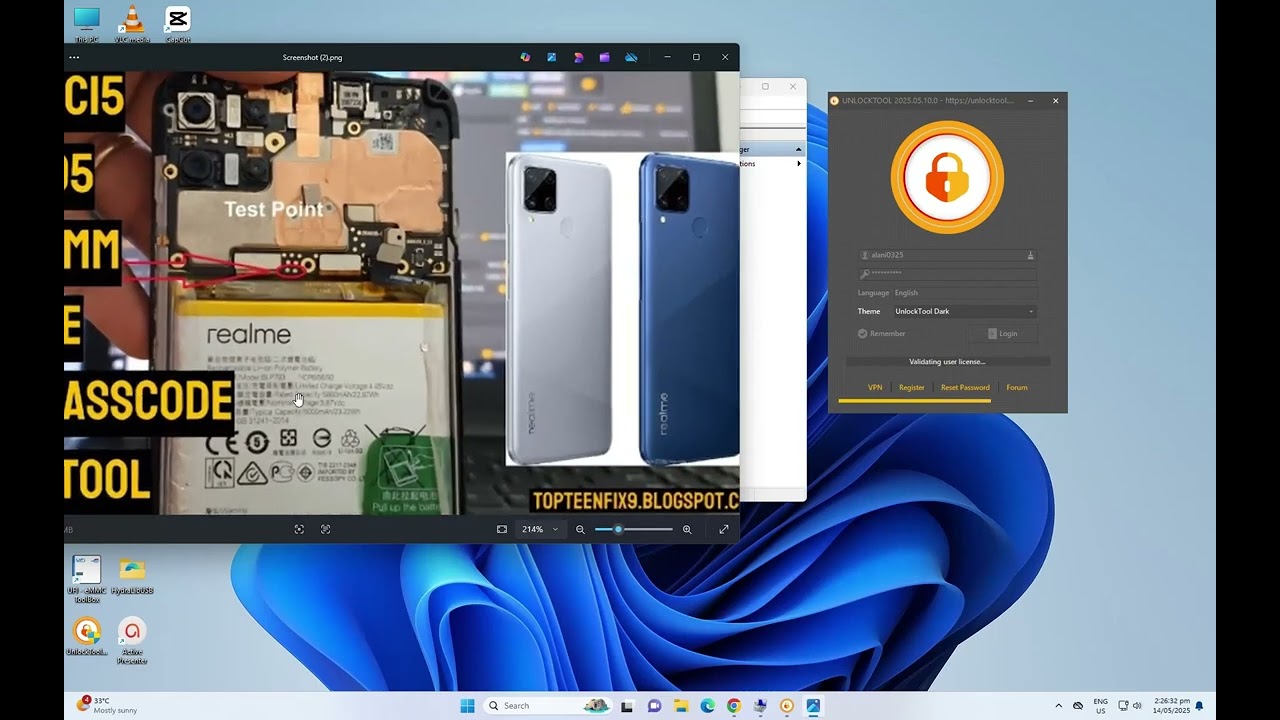Click the OneDrive cloud icon in Photos
Viewport: 1280px width, 720px height.
point(631,58)
